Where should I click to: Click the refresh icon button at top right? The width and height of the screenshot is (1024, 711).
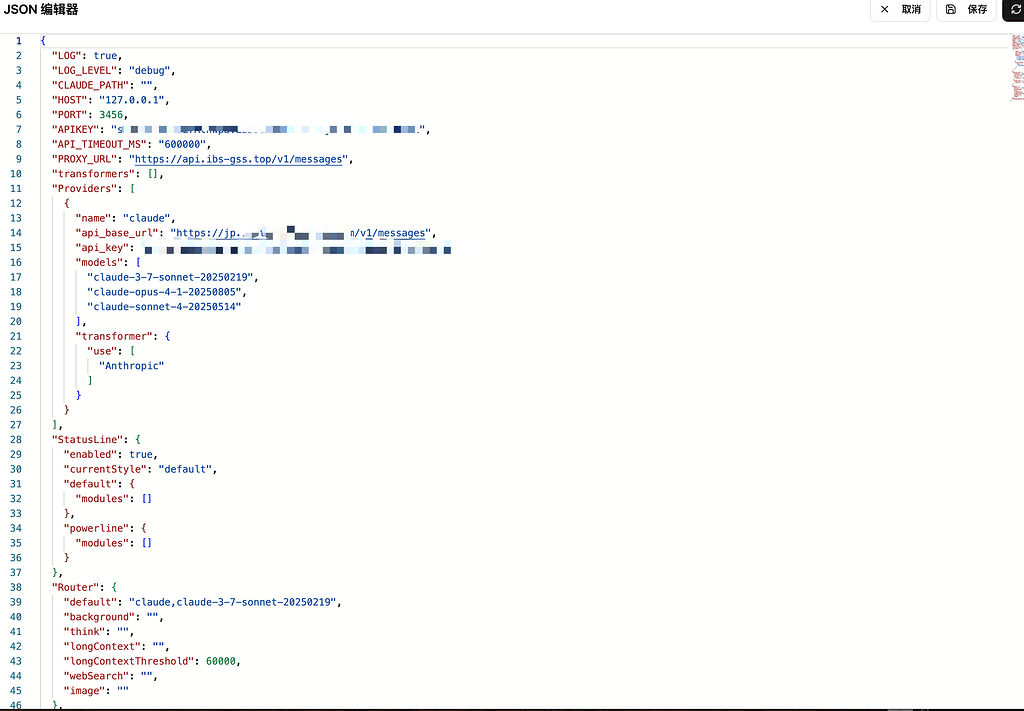click(1014, 10)
